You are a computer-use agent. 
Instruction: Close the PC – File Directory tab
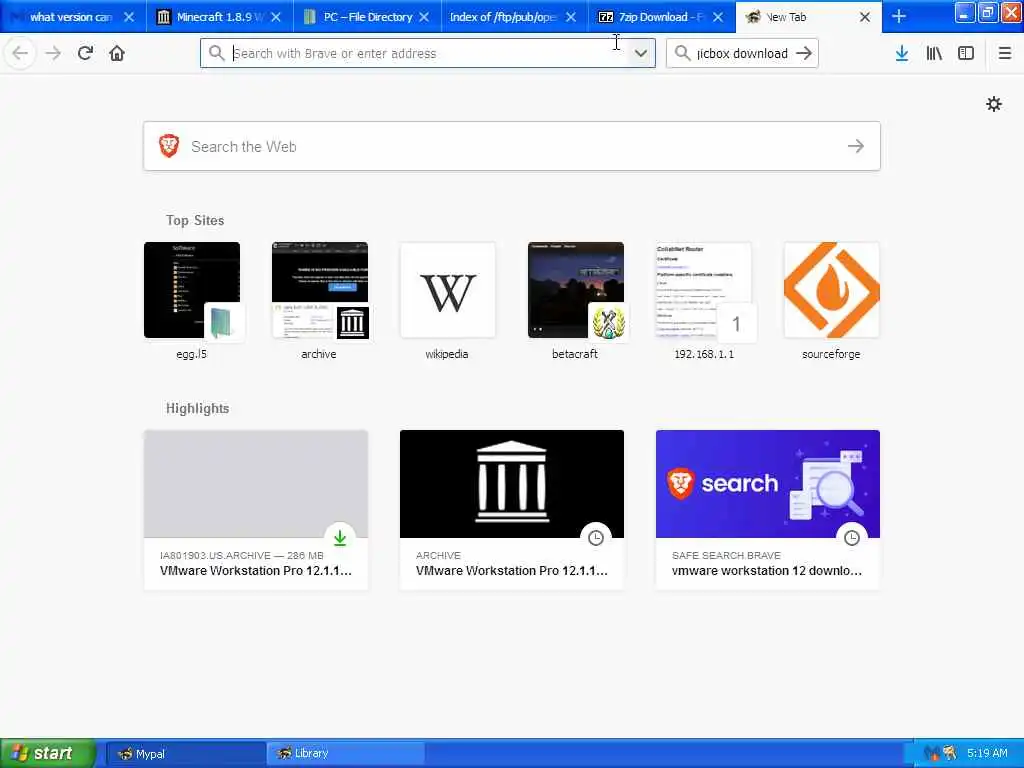click(x=424, y=17)
